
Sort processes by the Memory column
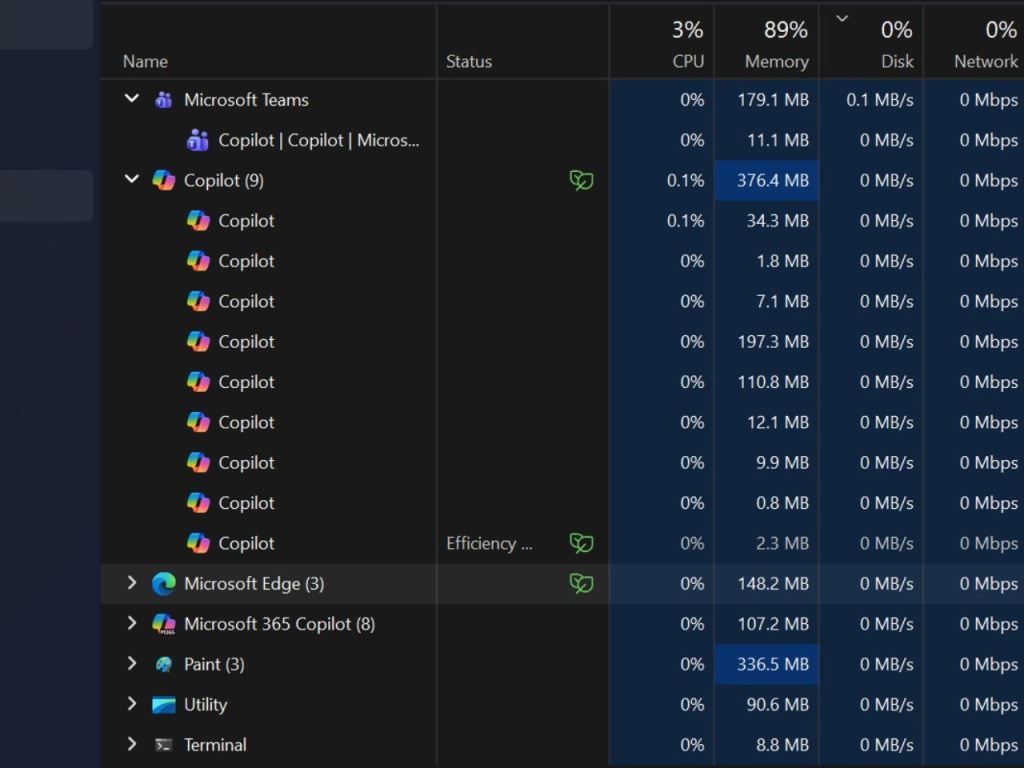[x=775, y=61]
